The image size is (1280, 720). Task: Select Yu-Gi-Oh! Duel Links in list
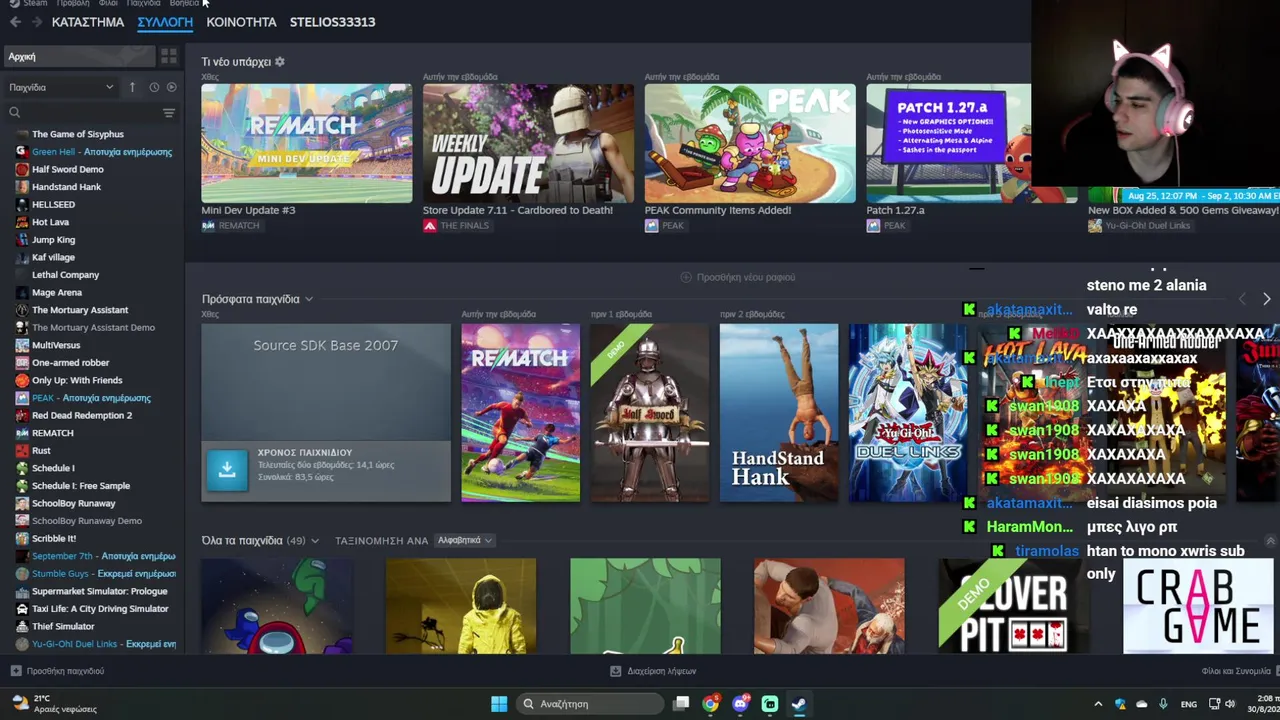[103, 644]
